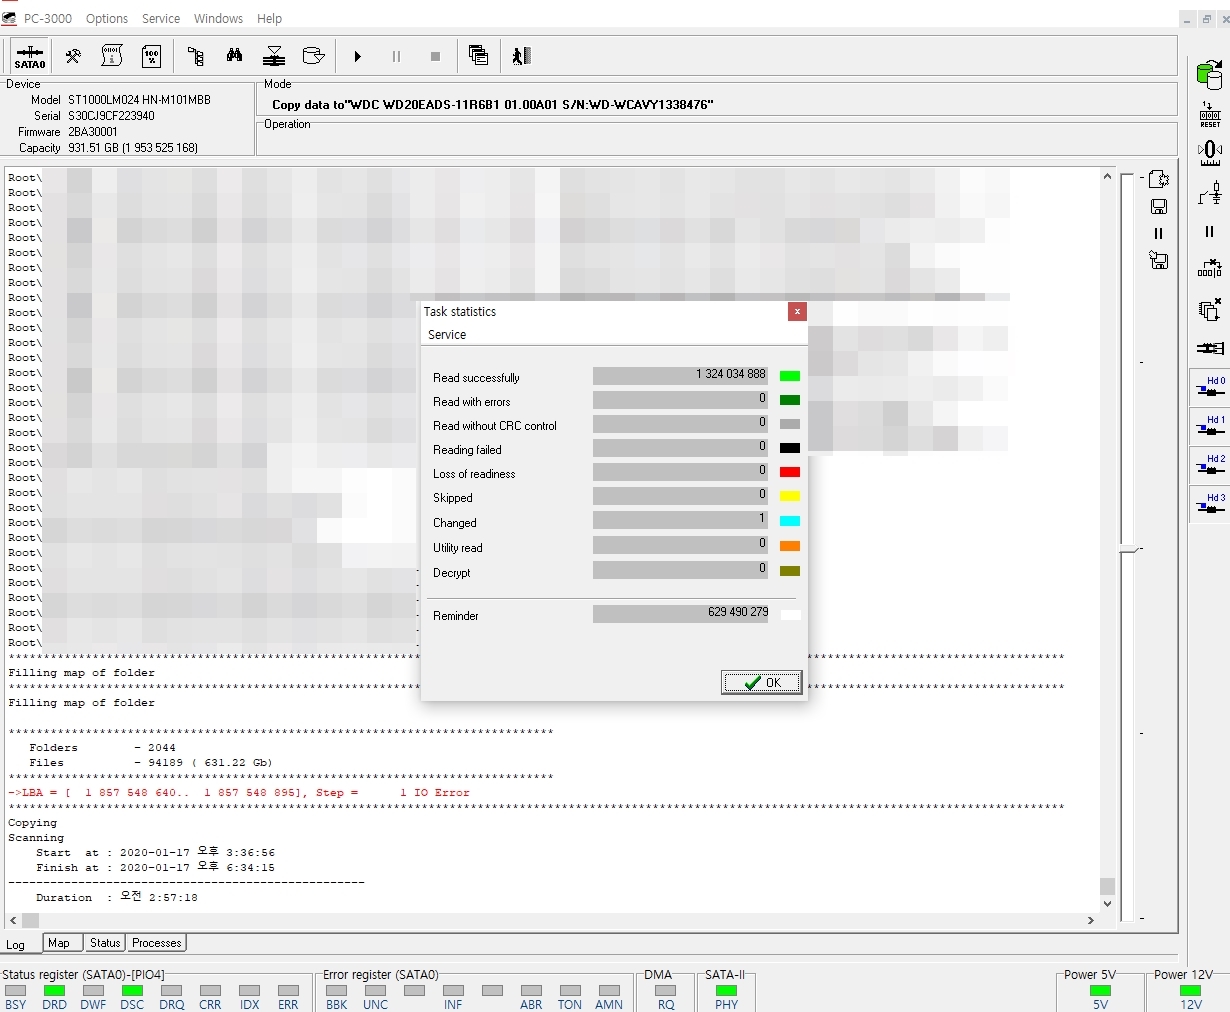Click the red LBA IO Error log line
The width and height of the screenshot is (1230, 1012).
[x=239, y=793]
